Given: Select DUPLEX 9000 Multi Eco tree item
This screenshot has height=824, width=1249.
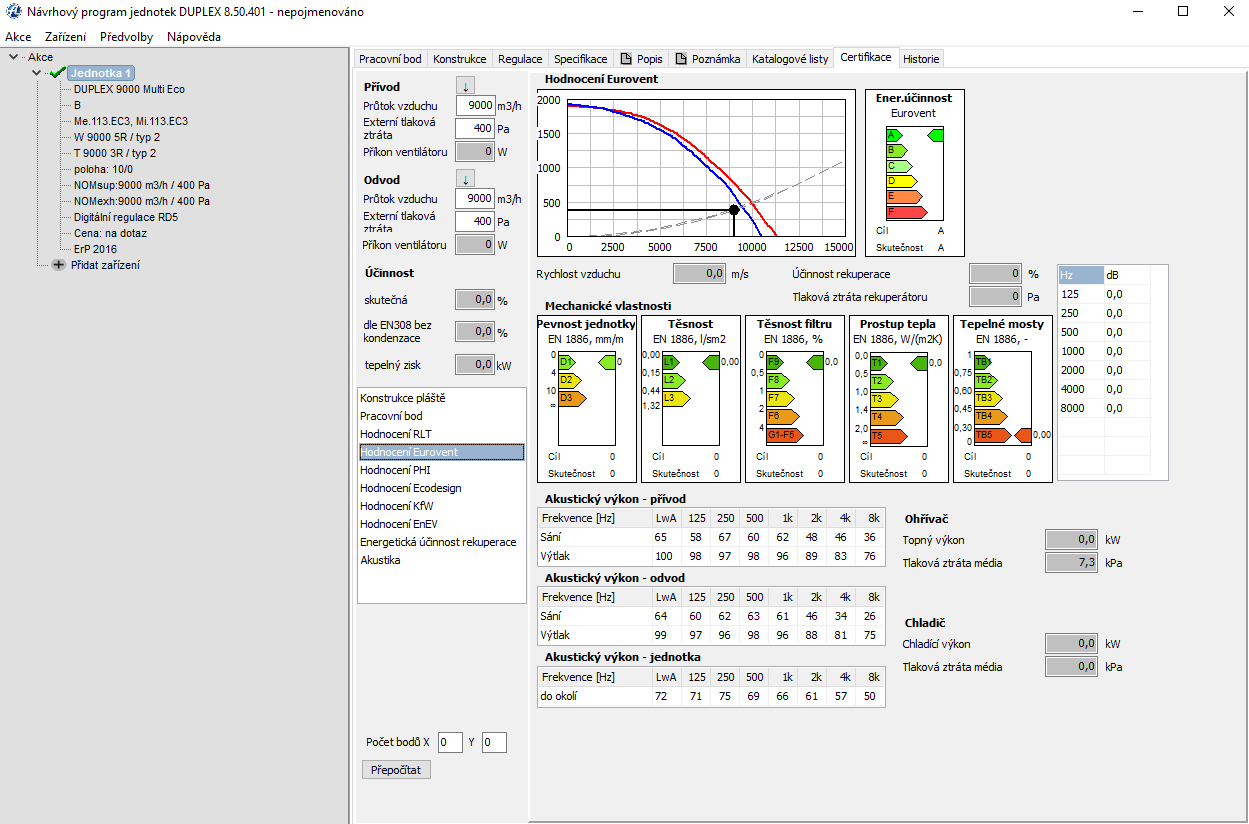Looking at the screenshot, I should point(129,89).
